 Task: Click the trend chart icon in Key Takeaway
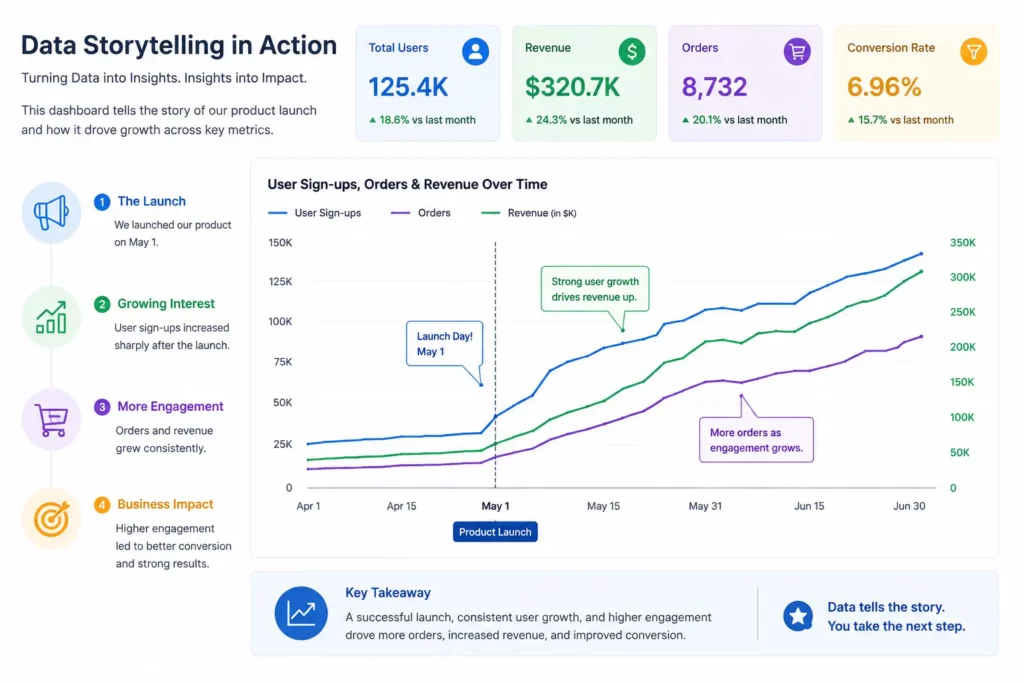301,613
